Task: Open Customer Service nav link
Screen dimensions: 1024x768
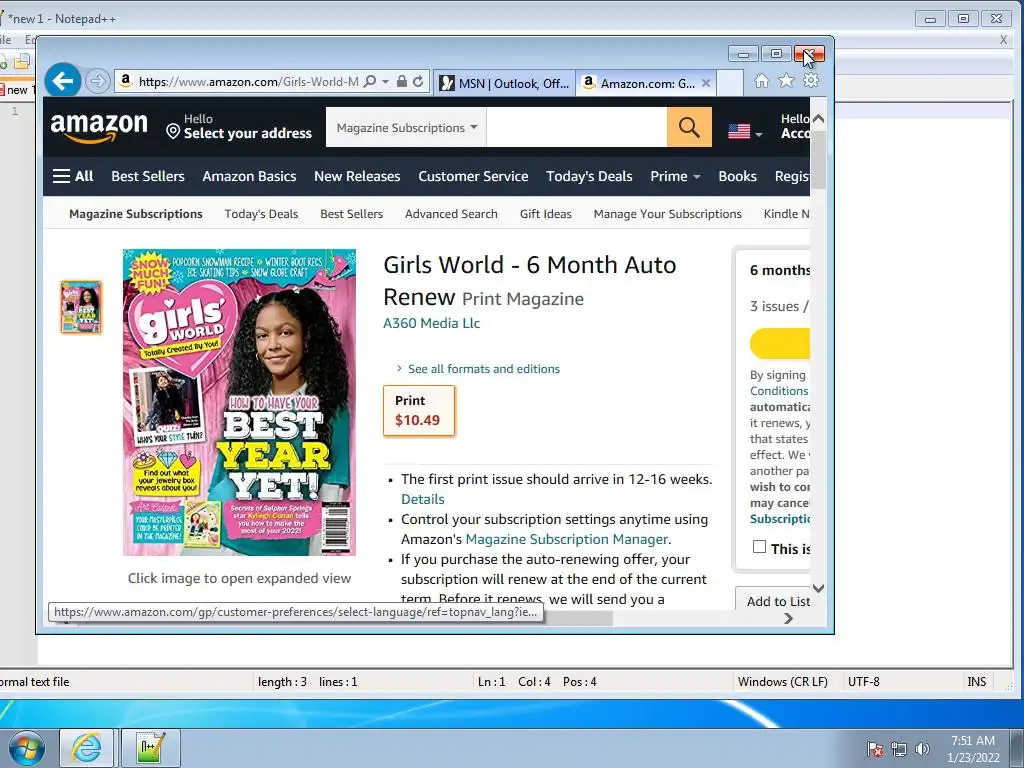Action: pyautogui.click(x=473, y=176)
